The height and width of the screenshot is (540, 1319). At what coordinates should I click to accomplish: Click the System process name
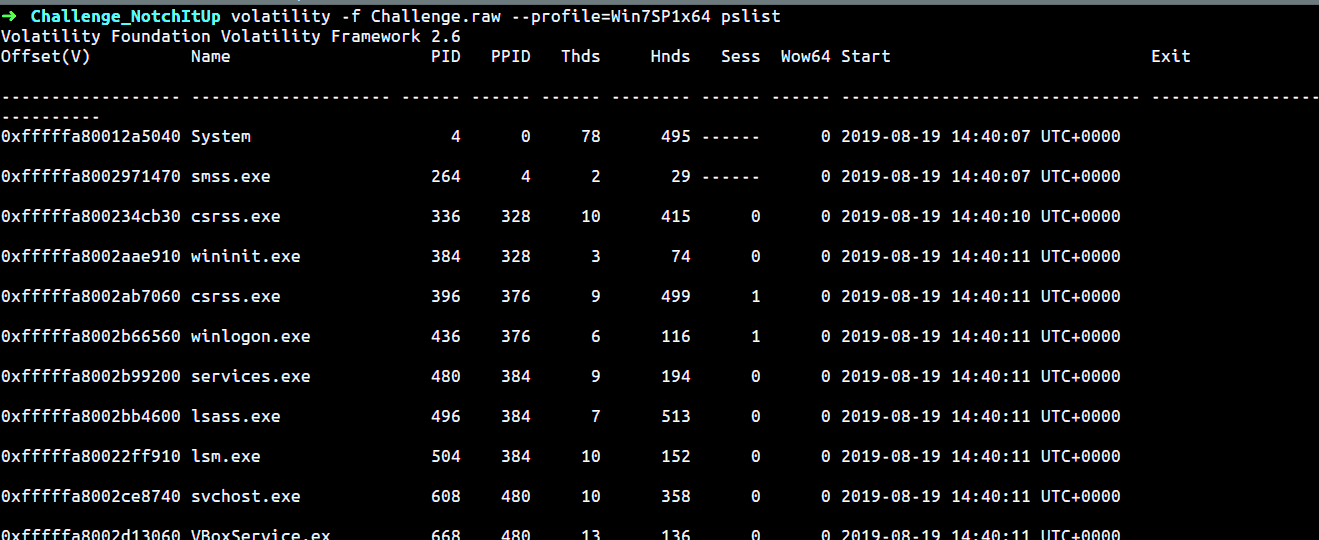pos(220,137)
